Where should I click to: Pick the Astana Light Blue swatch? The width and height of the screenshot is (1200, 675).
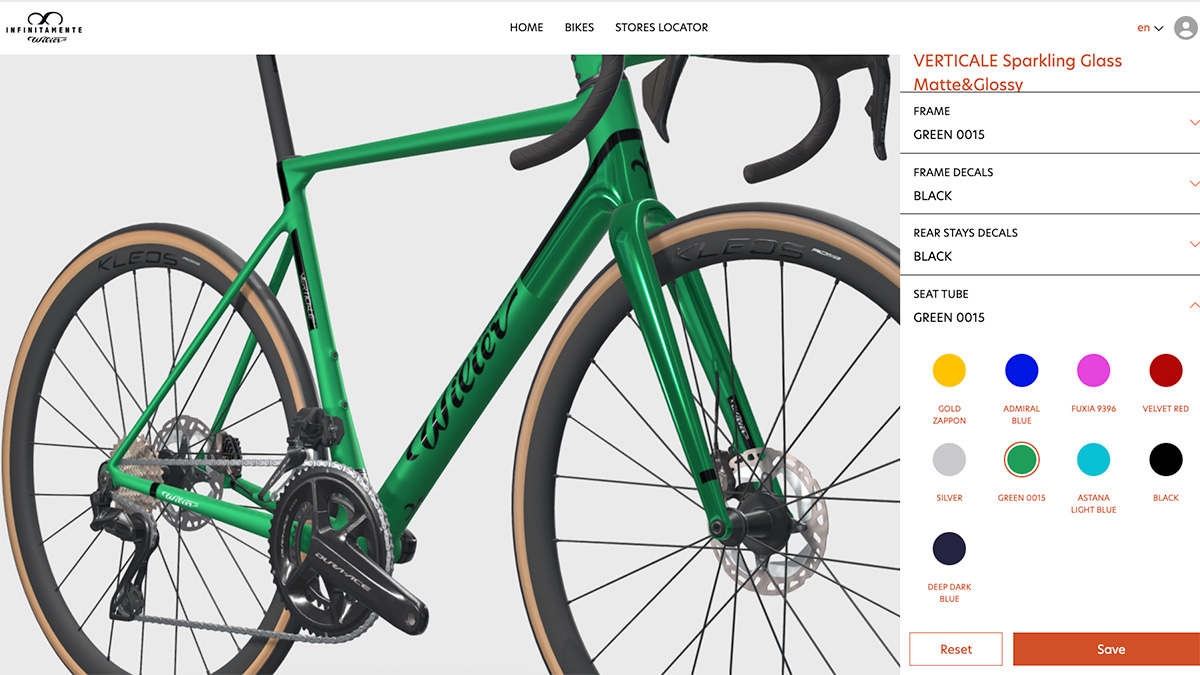tap(1093, 459)
